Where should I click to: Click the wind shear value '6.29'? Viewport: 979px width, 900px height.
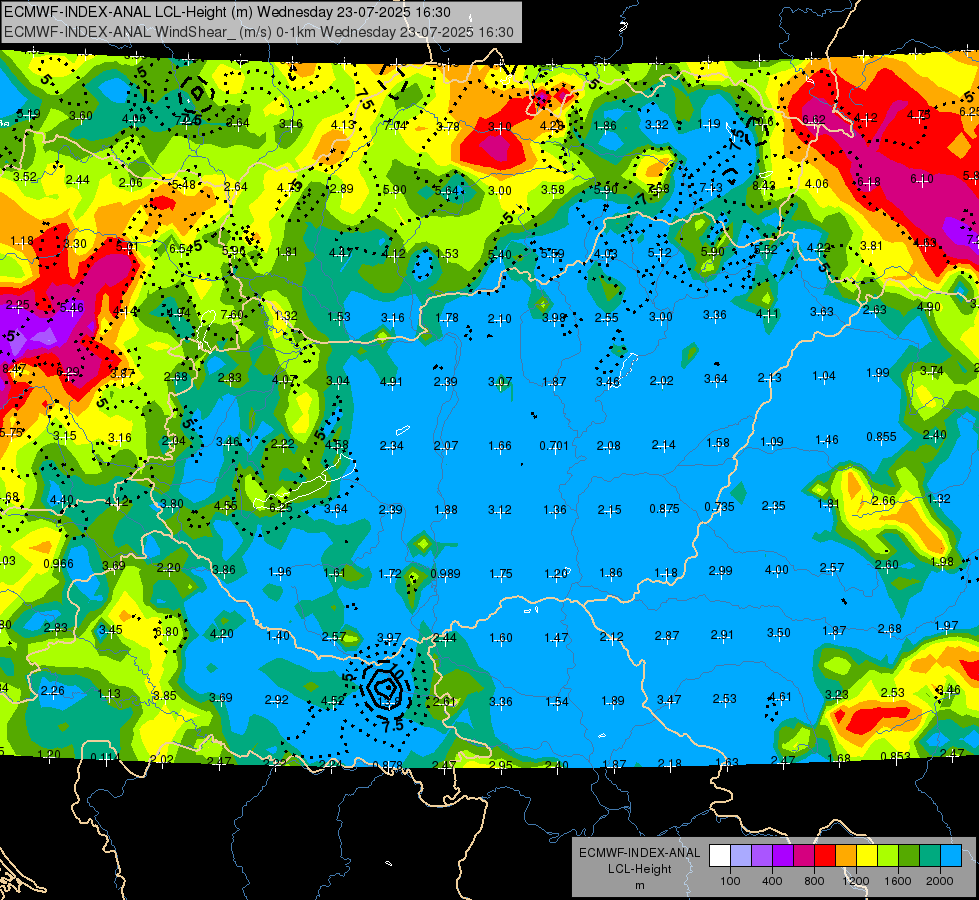pyautogui.click(x=67, y=372)
